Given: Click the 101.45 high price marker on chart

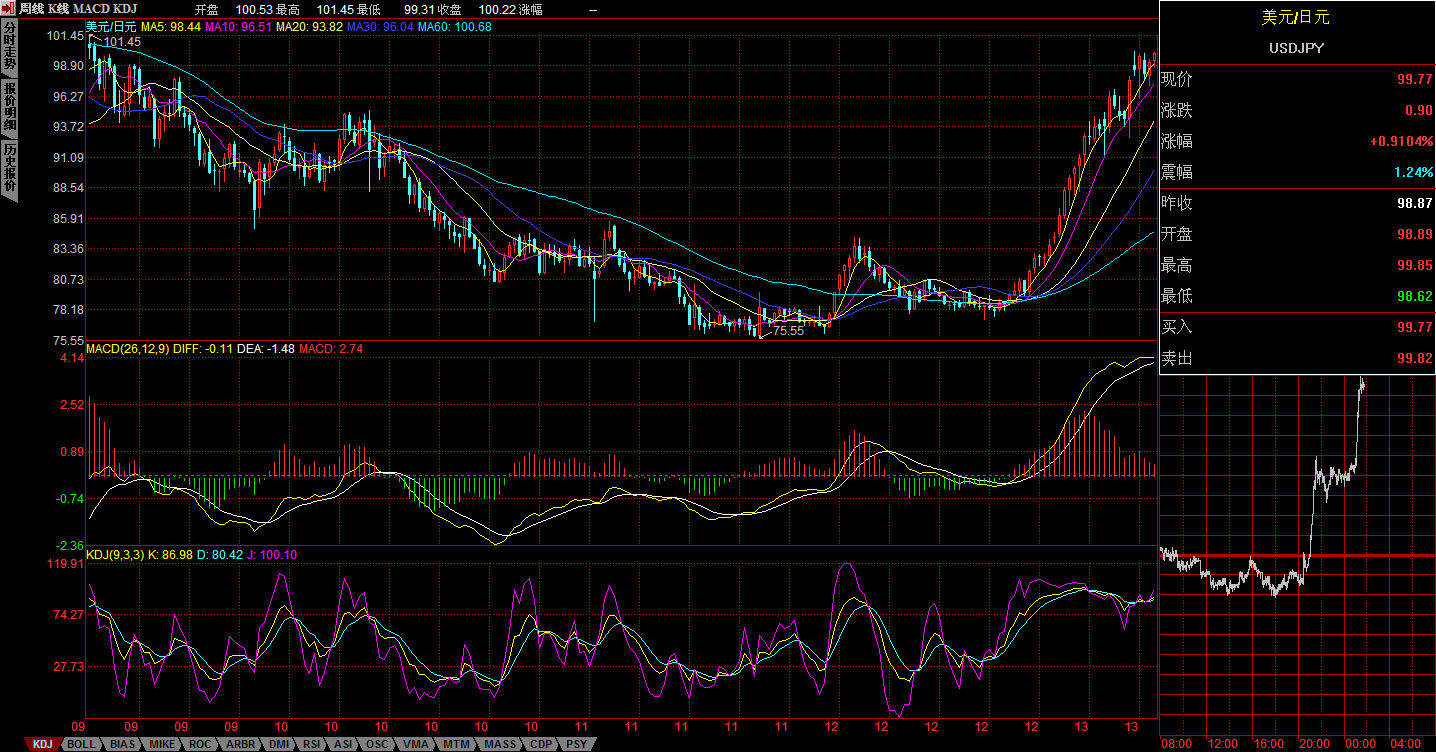Looking at the screenshot, I should coord(122,42).
